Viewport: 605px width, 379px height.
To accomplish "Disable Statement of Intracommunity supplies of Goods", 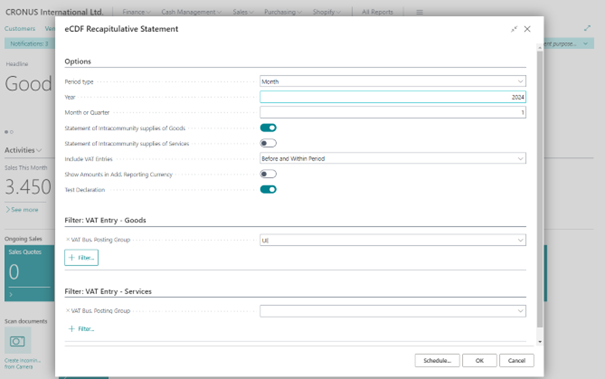I will [x=268, y=128].
